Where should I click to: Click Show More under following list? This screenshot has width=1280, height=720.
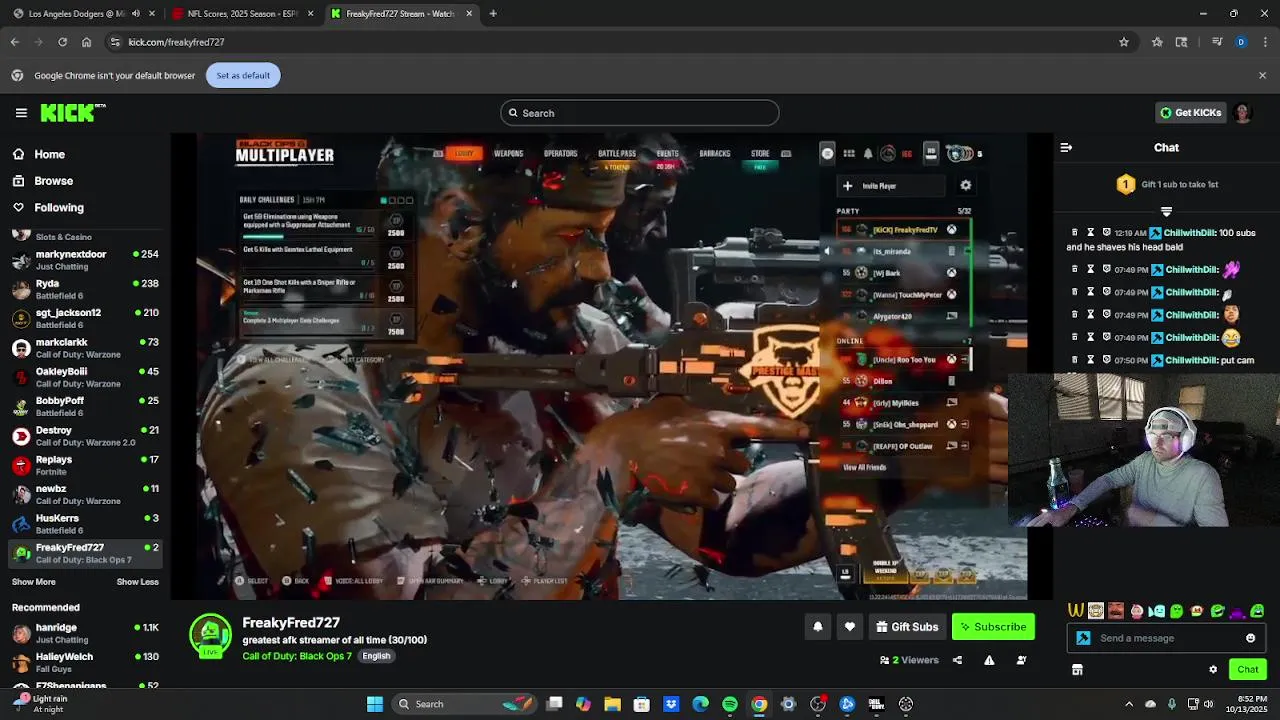34,582
